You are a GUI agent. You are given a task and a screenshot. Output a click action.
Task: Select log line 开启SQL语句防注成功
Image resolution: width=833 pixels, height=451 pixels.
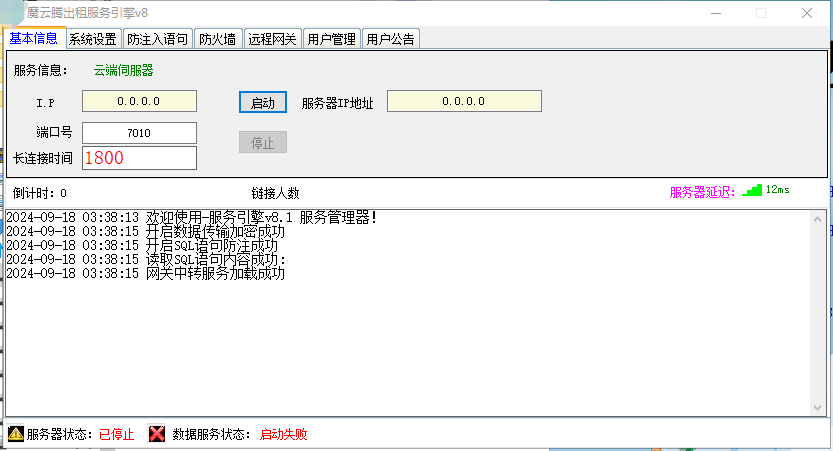pyautogui.click(x=142, y=245)
